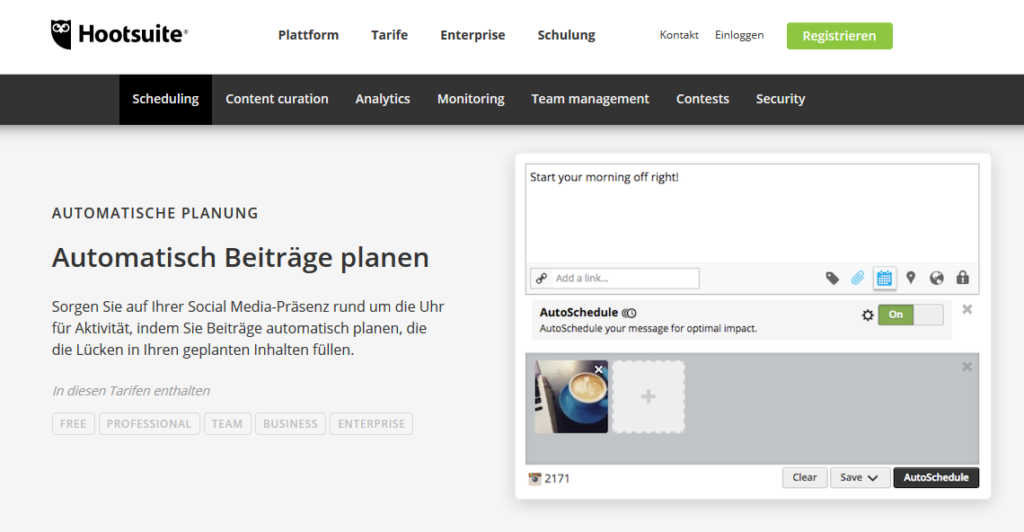Open the scheduling calendar icon
Image resolution: width=1024 pixels, height=532 pixels.
[884, 279]
